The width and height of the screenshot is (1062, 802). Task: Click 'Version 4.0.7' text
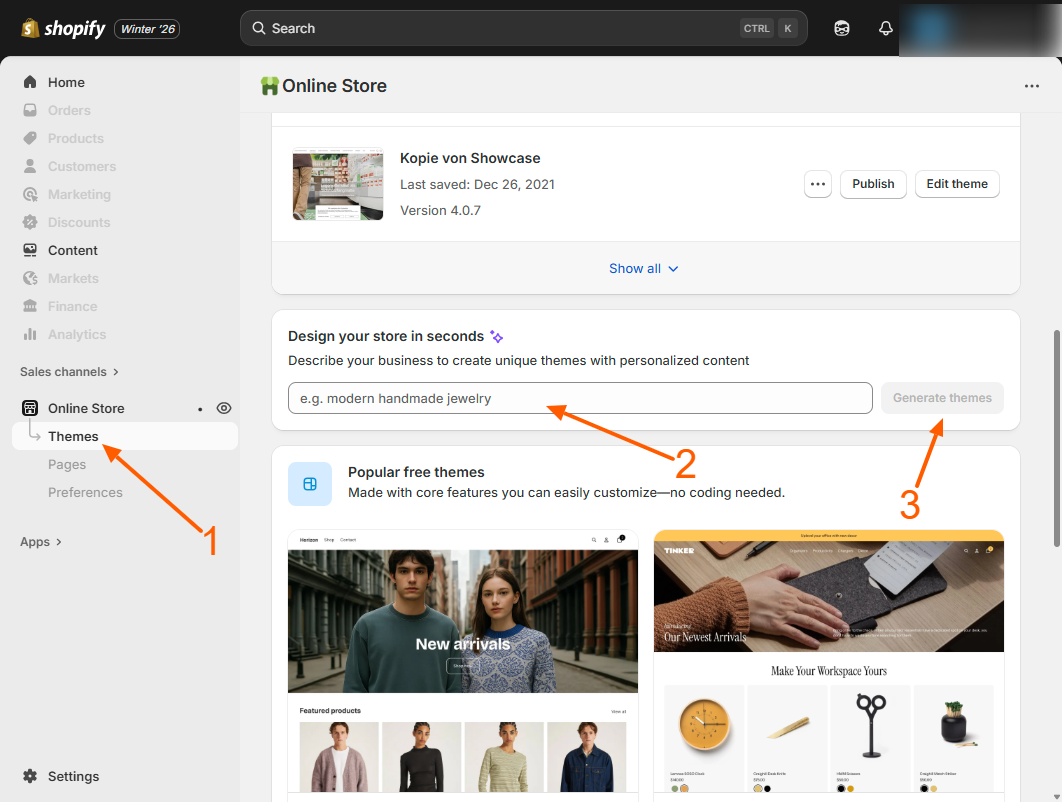440,211
